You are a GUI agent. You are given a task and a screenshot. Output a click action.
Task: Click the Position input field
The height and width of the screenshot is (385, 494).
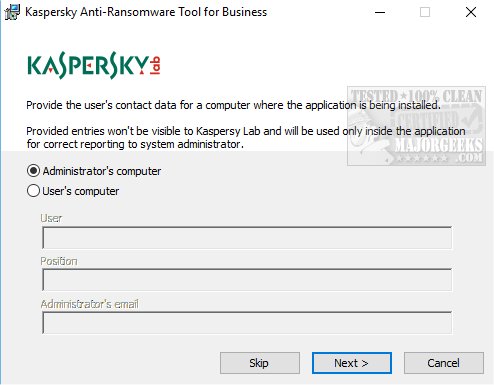247,280
